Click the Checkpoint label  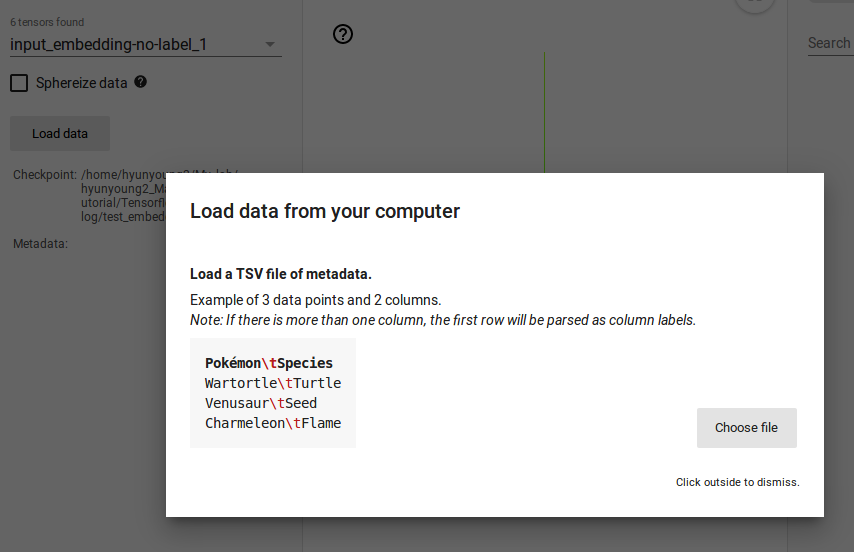pyautogui.click(x=45, y=175)
